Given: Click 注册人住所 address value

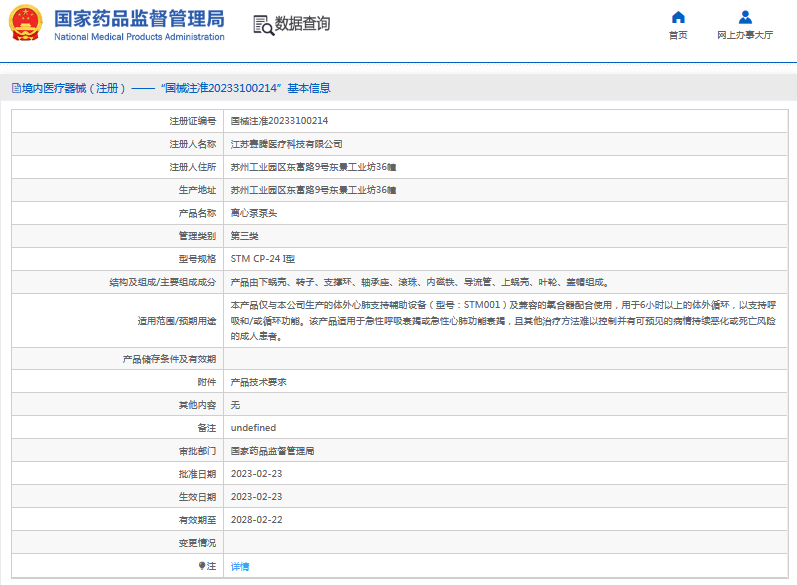Looking at the screenshot, I should pos(313,167).
